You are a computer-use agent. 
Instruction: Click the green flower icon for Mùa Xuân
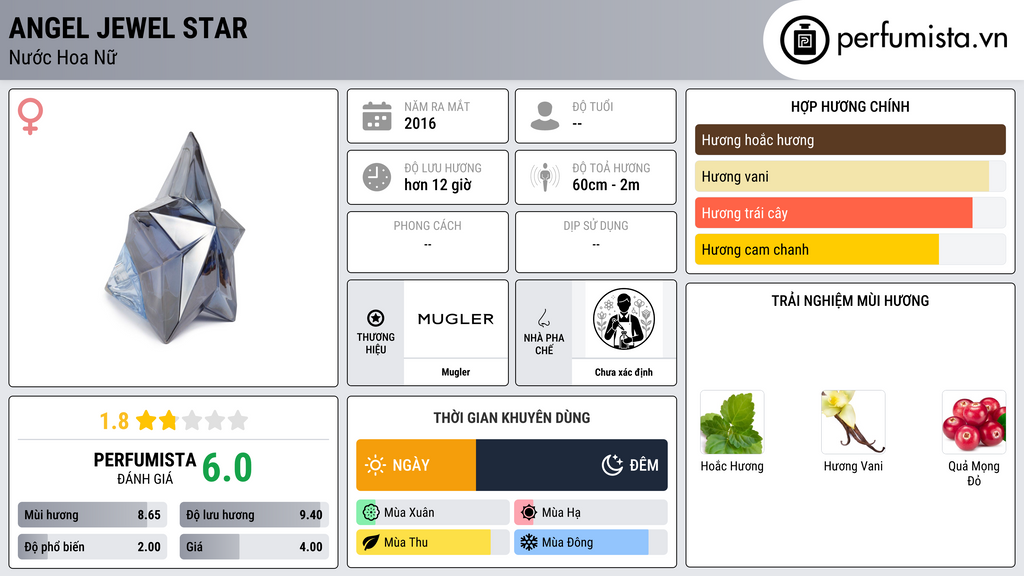(x=370, y=513)
